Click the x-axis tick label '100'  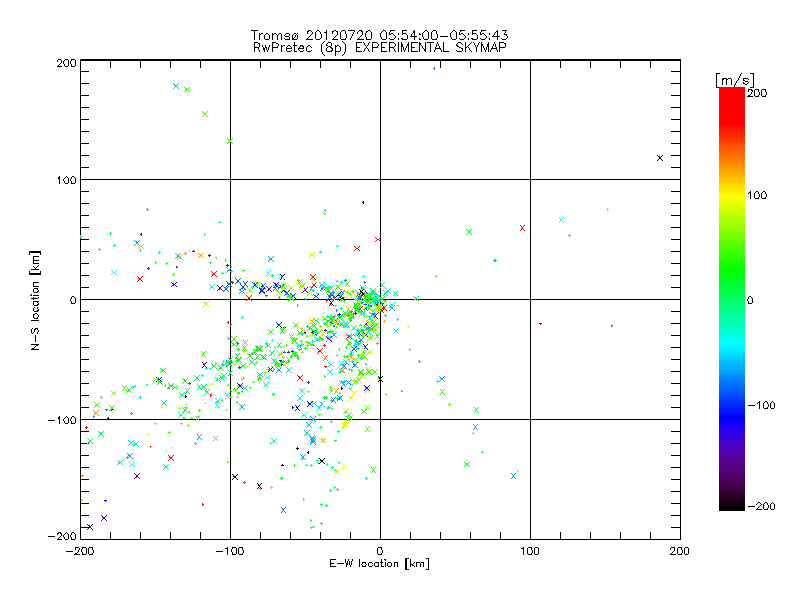pos(530,551)
